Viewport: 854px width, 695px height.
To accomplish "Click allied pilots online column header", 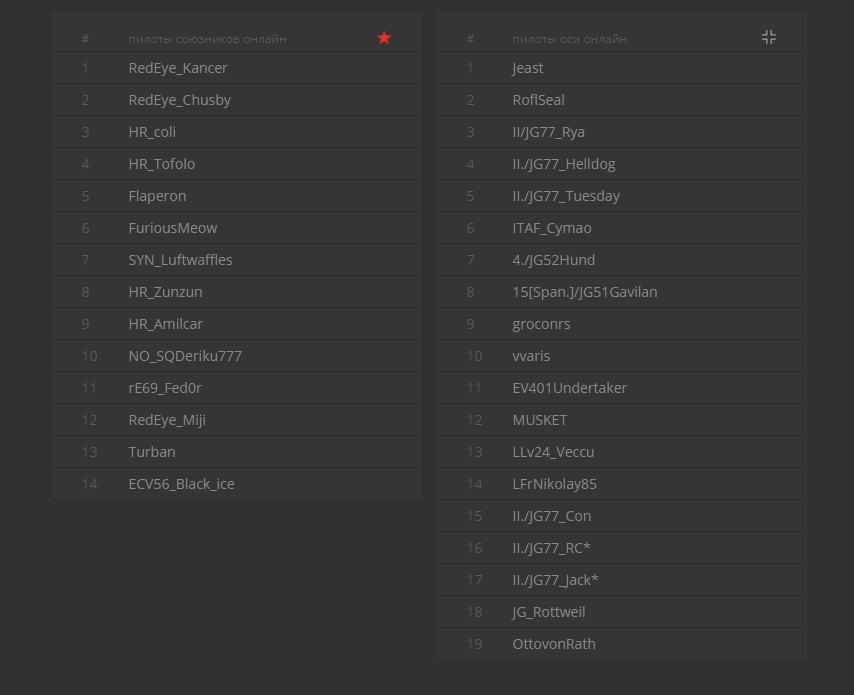I will 208,39.
